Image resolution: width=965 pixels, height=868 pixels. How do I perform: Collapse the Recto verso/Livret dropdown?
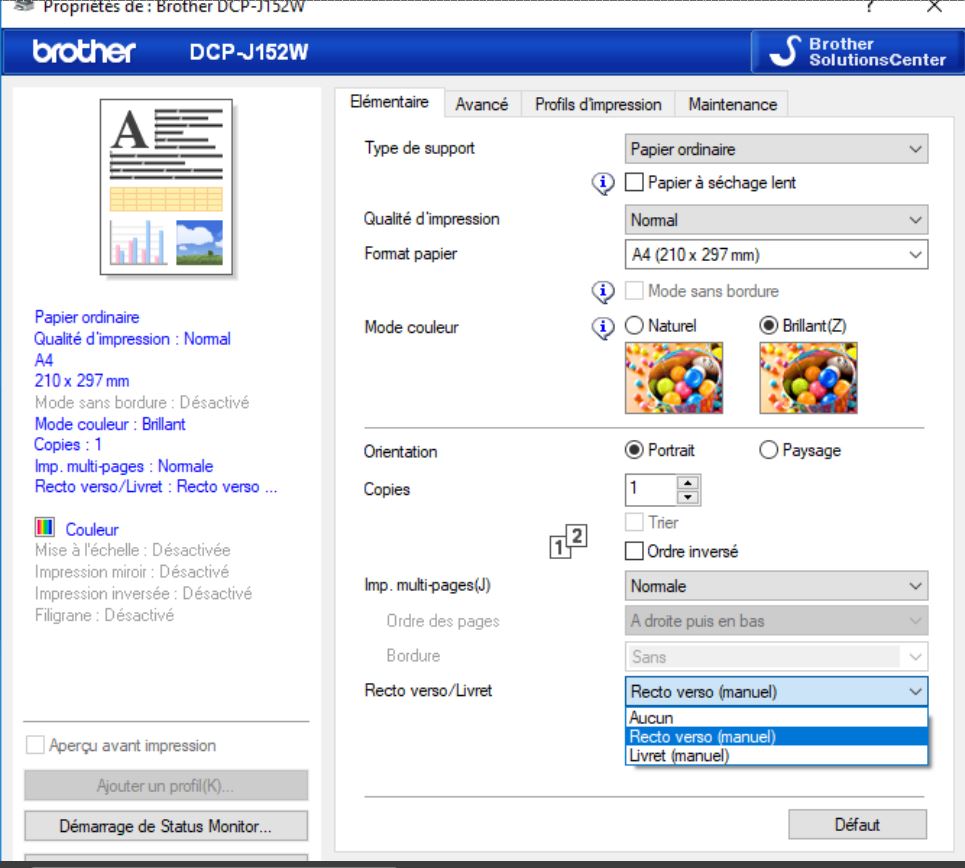coord(776,692)
